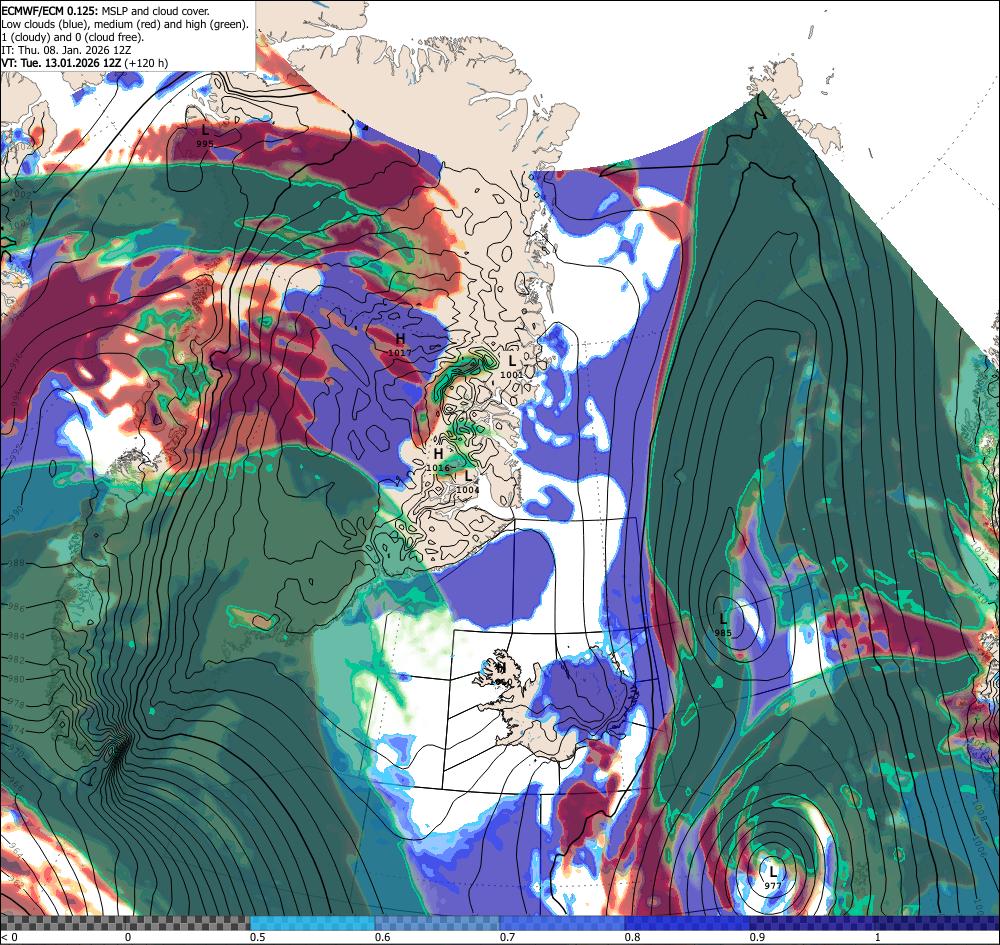Click the low-pressure center labeled 985
1000x945 pixels.
click(723, 625)
